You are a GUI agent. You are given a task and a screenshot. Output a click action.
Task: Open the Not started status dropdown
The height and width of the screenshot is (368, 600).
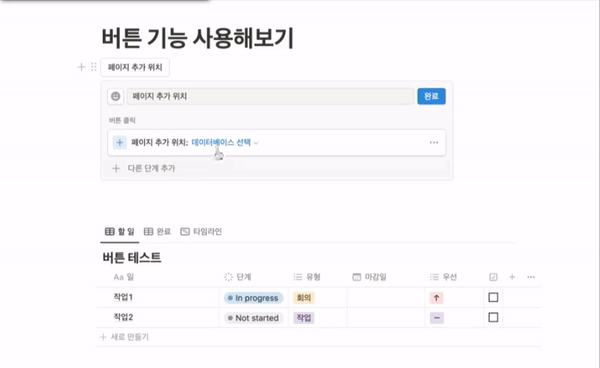click(253, 318)
